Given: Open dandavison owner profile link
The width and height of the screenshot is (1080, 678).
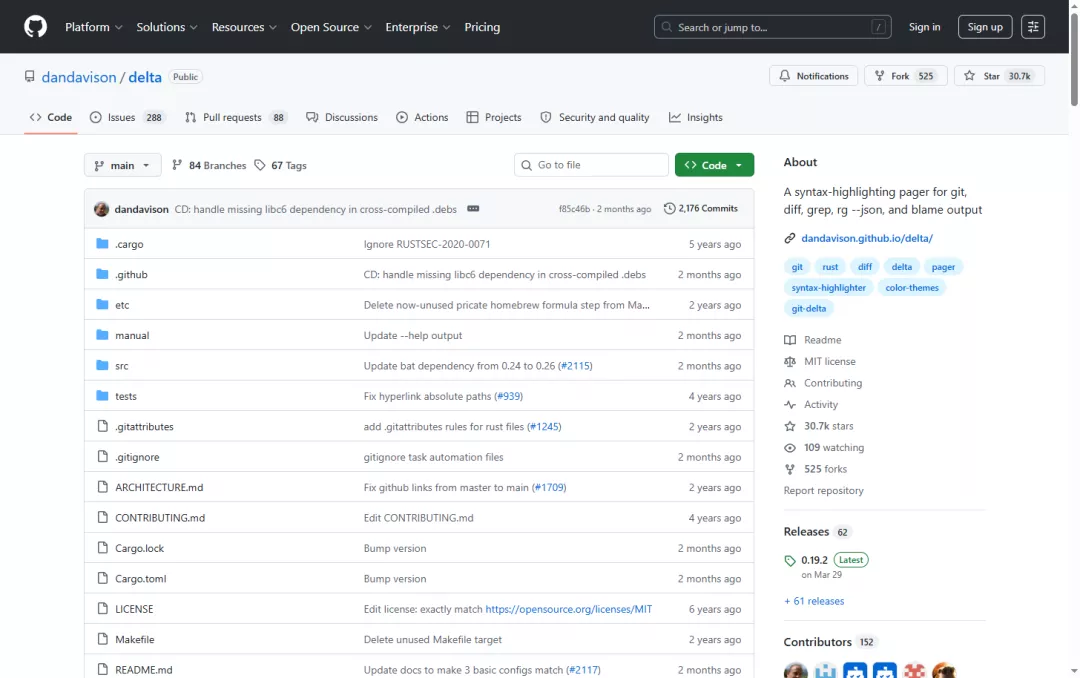Looking at the screenshot, I should 79,77.
